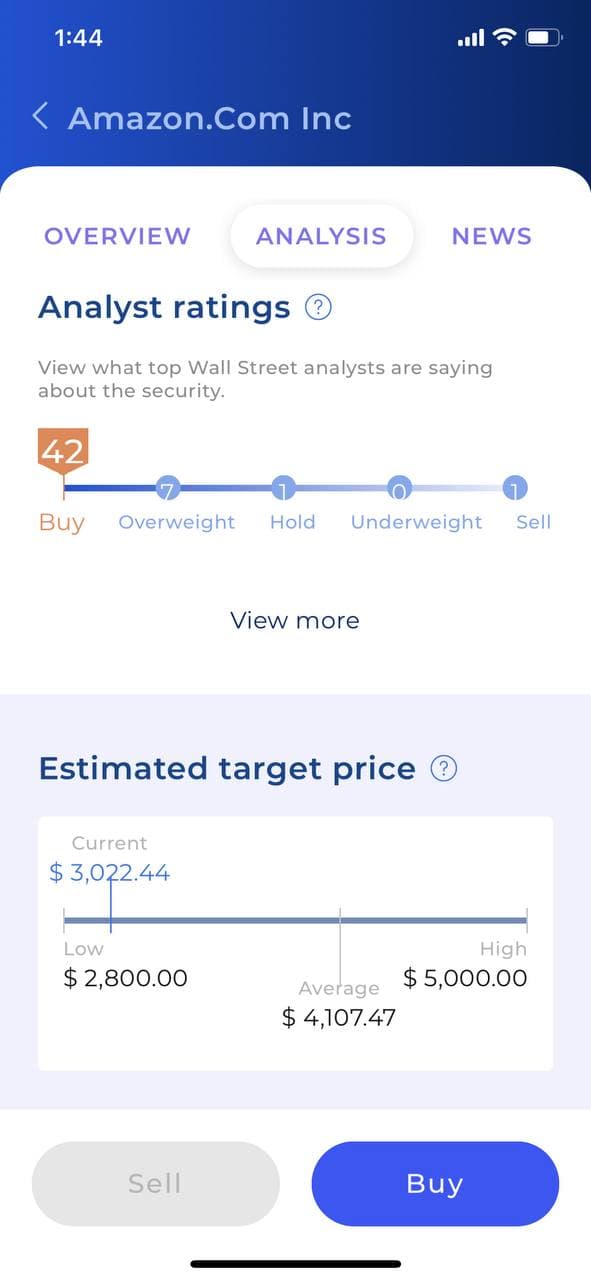Open the Estimated target price help icon
Screen dimensions: 591x1280
click(443, 769)
